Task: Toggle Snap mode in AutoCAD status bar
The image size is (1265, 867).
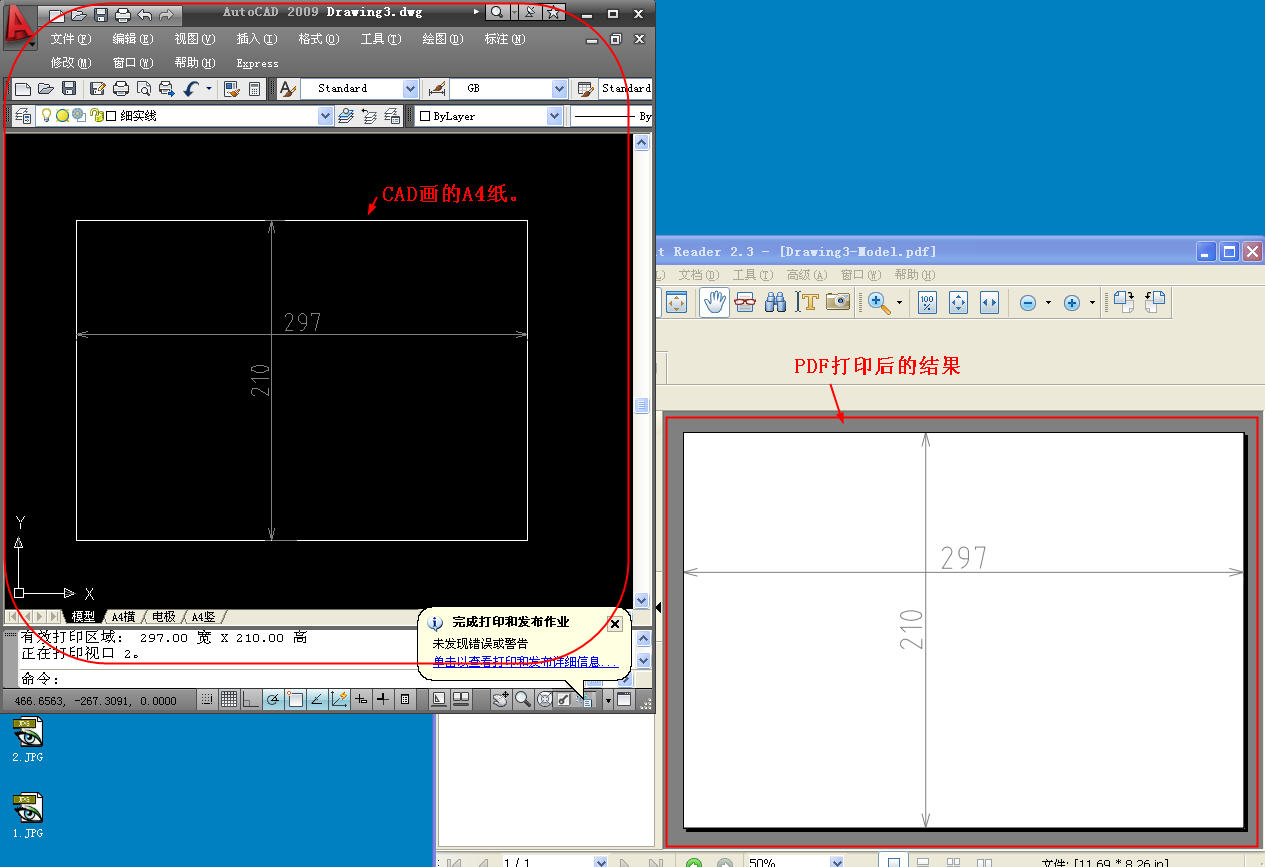Action: pos(207,700)
